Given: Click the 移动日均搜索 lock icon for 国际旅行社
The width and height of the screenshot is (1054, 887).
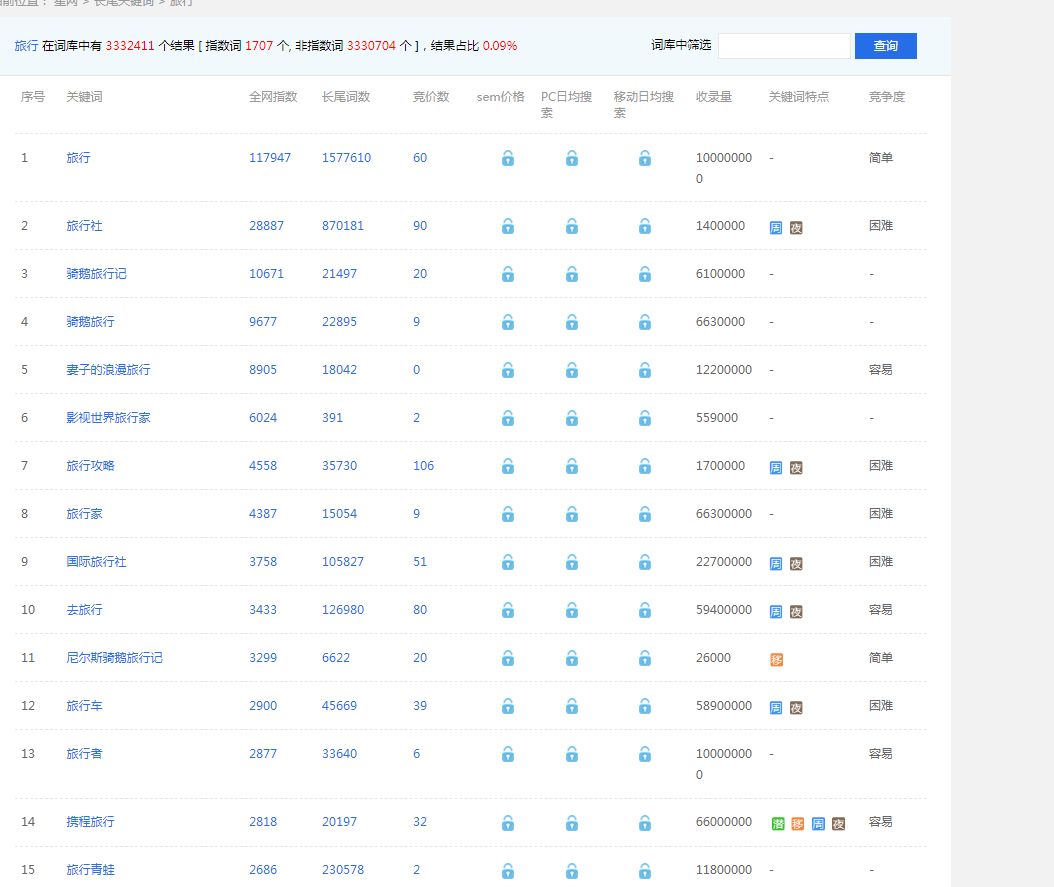Looking at the screenshot, I should [x=645, y=562].
